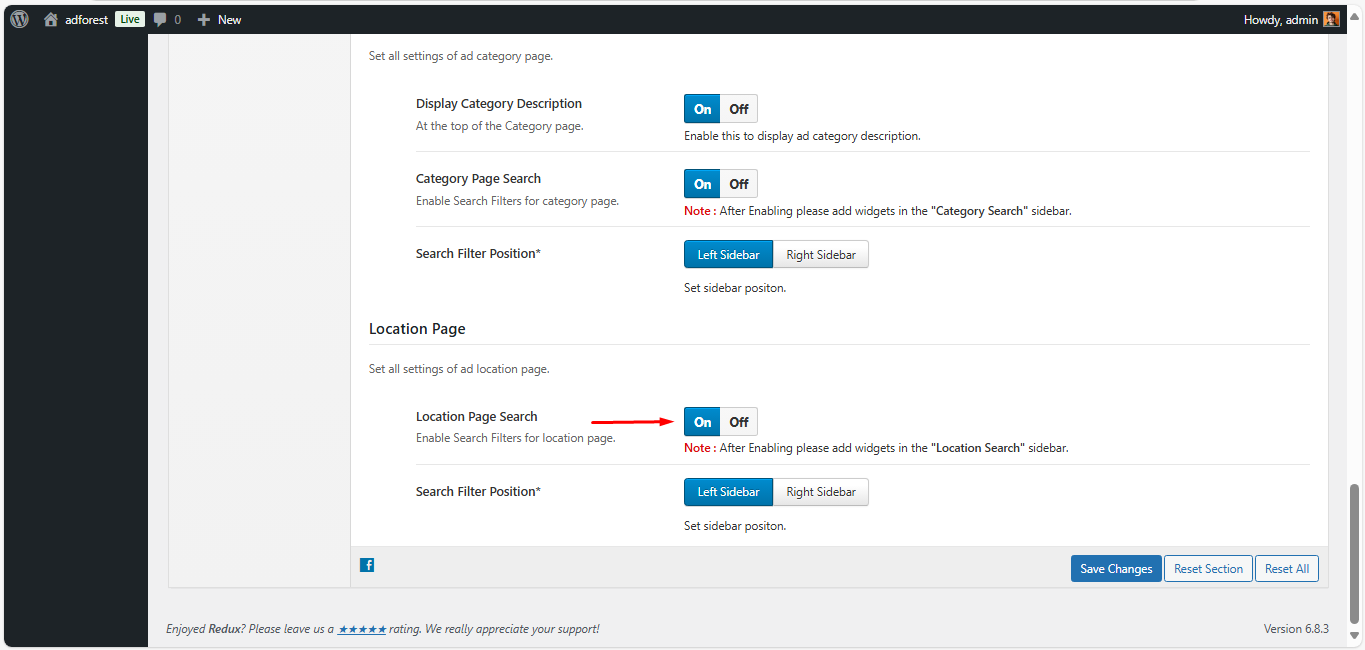
Task: Turn off Display Category Description
Action: pyautogui.click(x=738, y=109)
